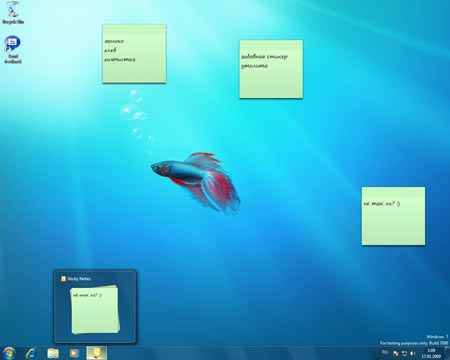Screen dimensions: 450x360
Task: Select the two-line sticky note at top center
Action: point(271,69)
